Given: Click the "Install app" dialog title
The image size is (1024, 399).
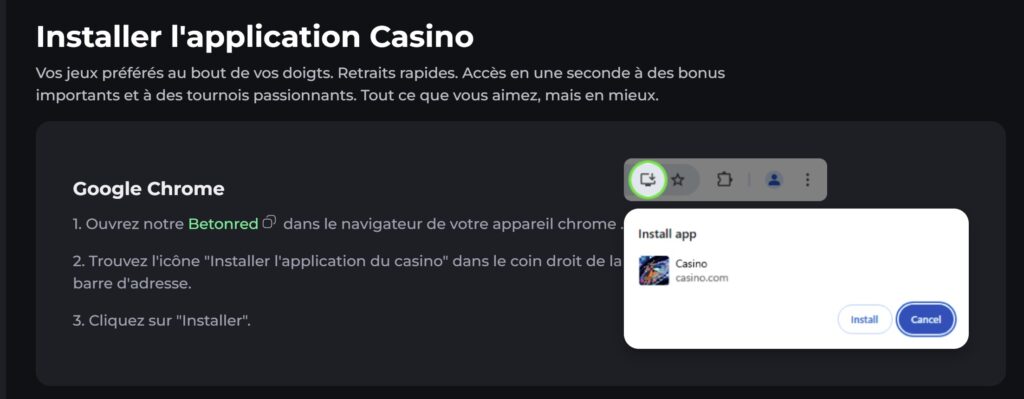Looking at the screenshot, I should click(x=667, y=234).
